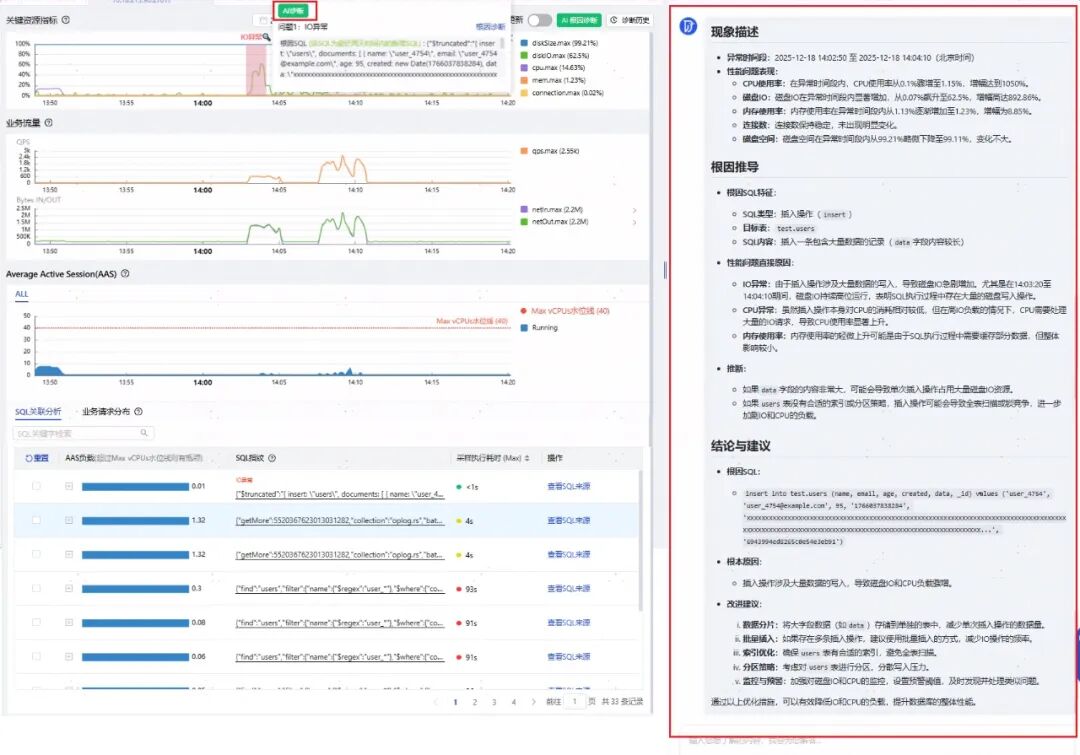Click diskSize.max legend color swatch
The width and height of the screenshot is (1080, 755).
[524, 43]
